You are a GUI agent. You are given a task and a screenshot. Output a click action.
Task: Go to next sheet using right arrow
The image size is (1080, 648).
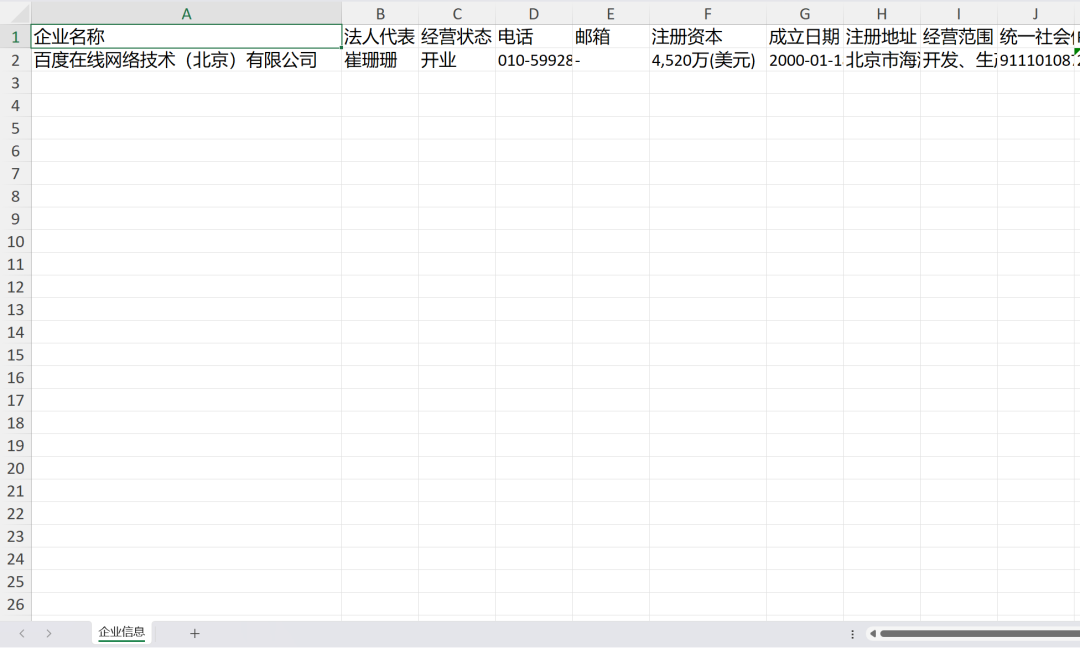click(x=48, y=634)
